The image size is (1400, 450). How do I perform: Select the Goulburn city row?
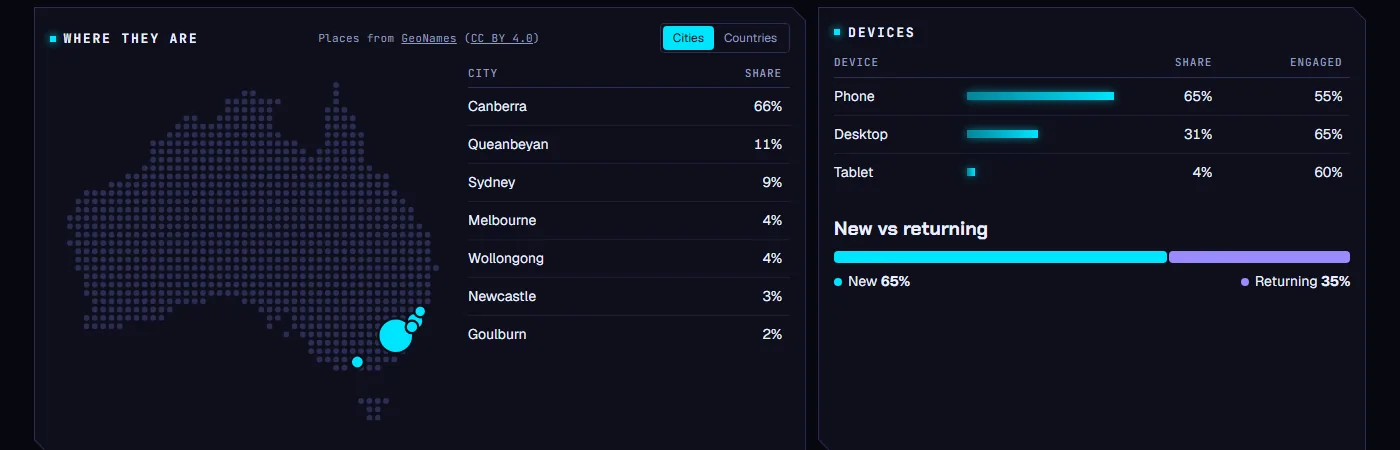[x=628, y=334]
